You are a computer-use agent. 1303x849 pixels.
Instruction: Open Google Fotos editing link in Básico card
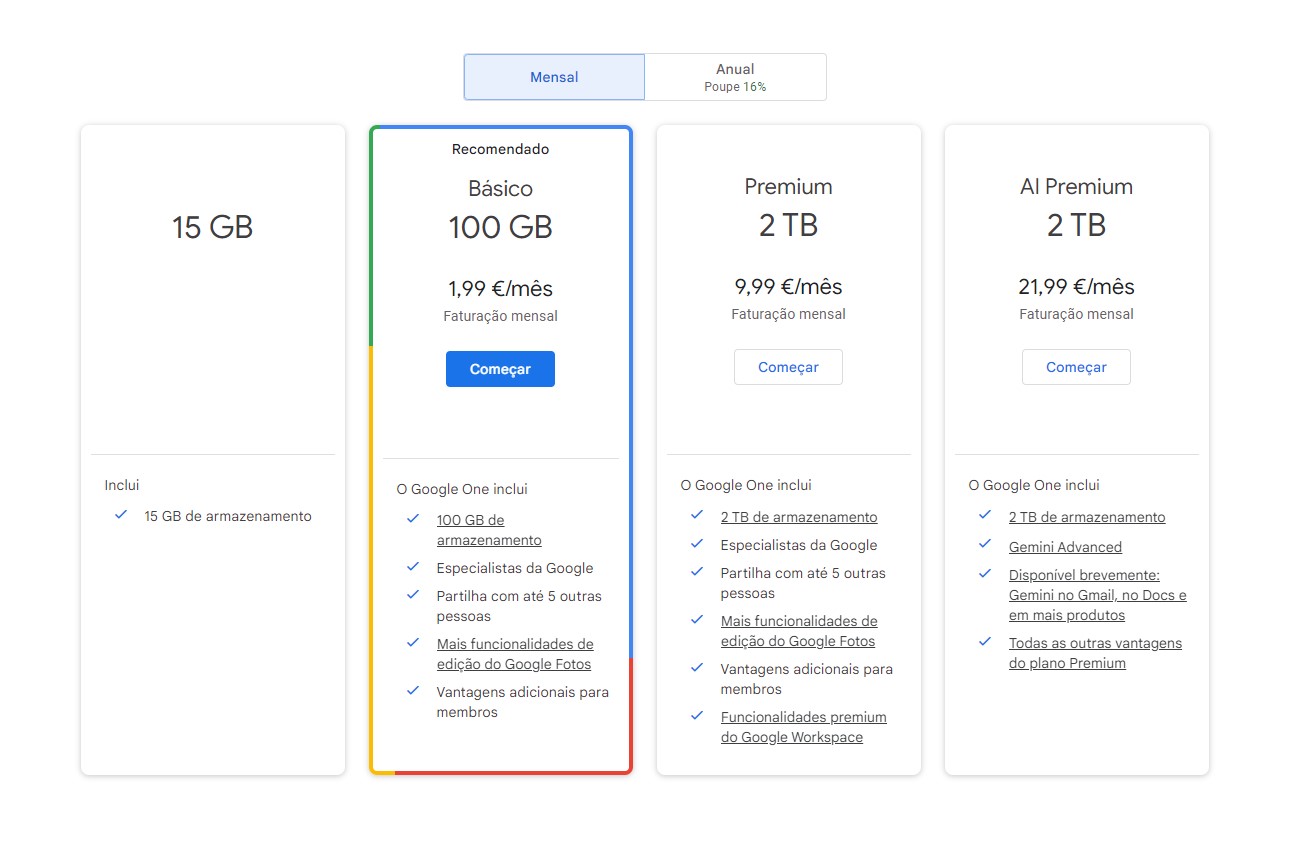click(515, 654)
